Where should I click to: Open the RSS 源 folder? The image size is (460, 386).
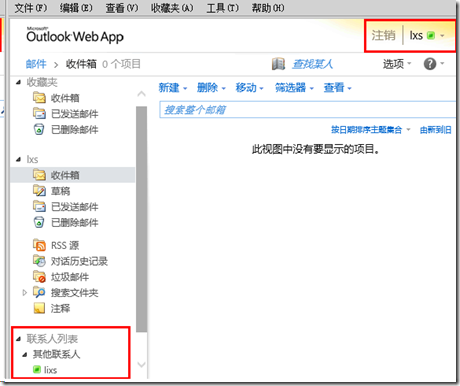coord(65,246)
